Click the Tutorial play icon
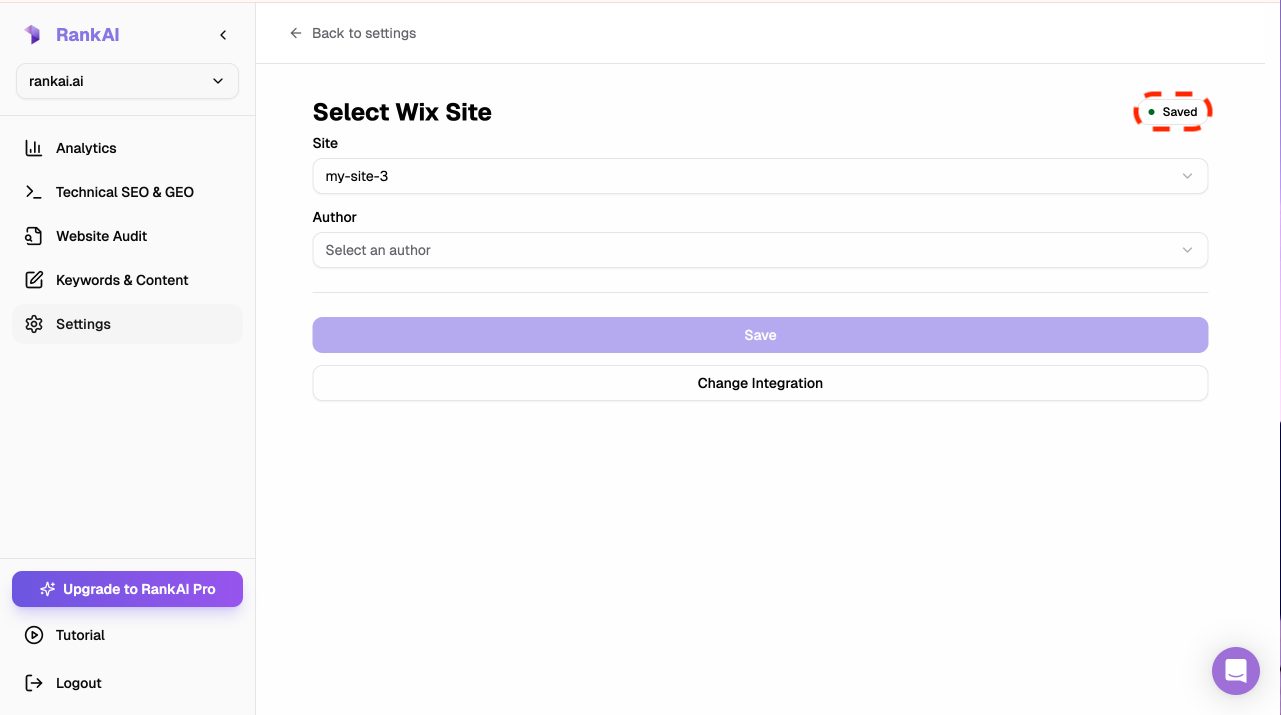Viewport: 1281px width, 715px height. click(33, 635)
